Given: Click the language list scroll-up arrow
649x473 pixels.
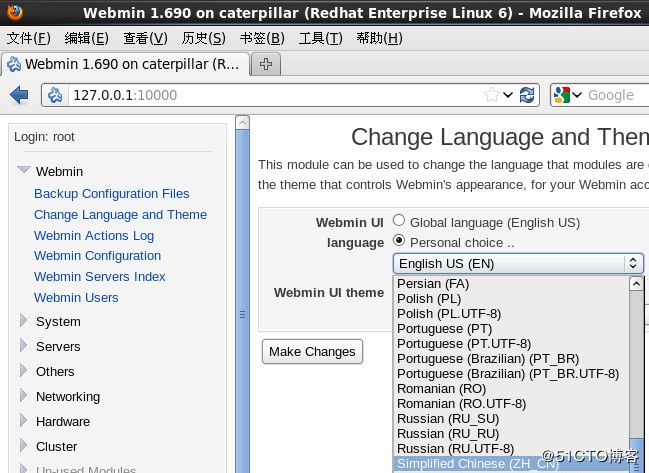Looking at the screenshot, I should pyautogui.click(x=636, y=284).
